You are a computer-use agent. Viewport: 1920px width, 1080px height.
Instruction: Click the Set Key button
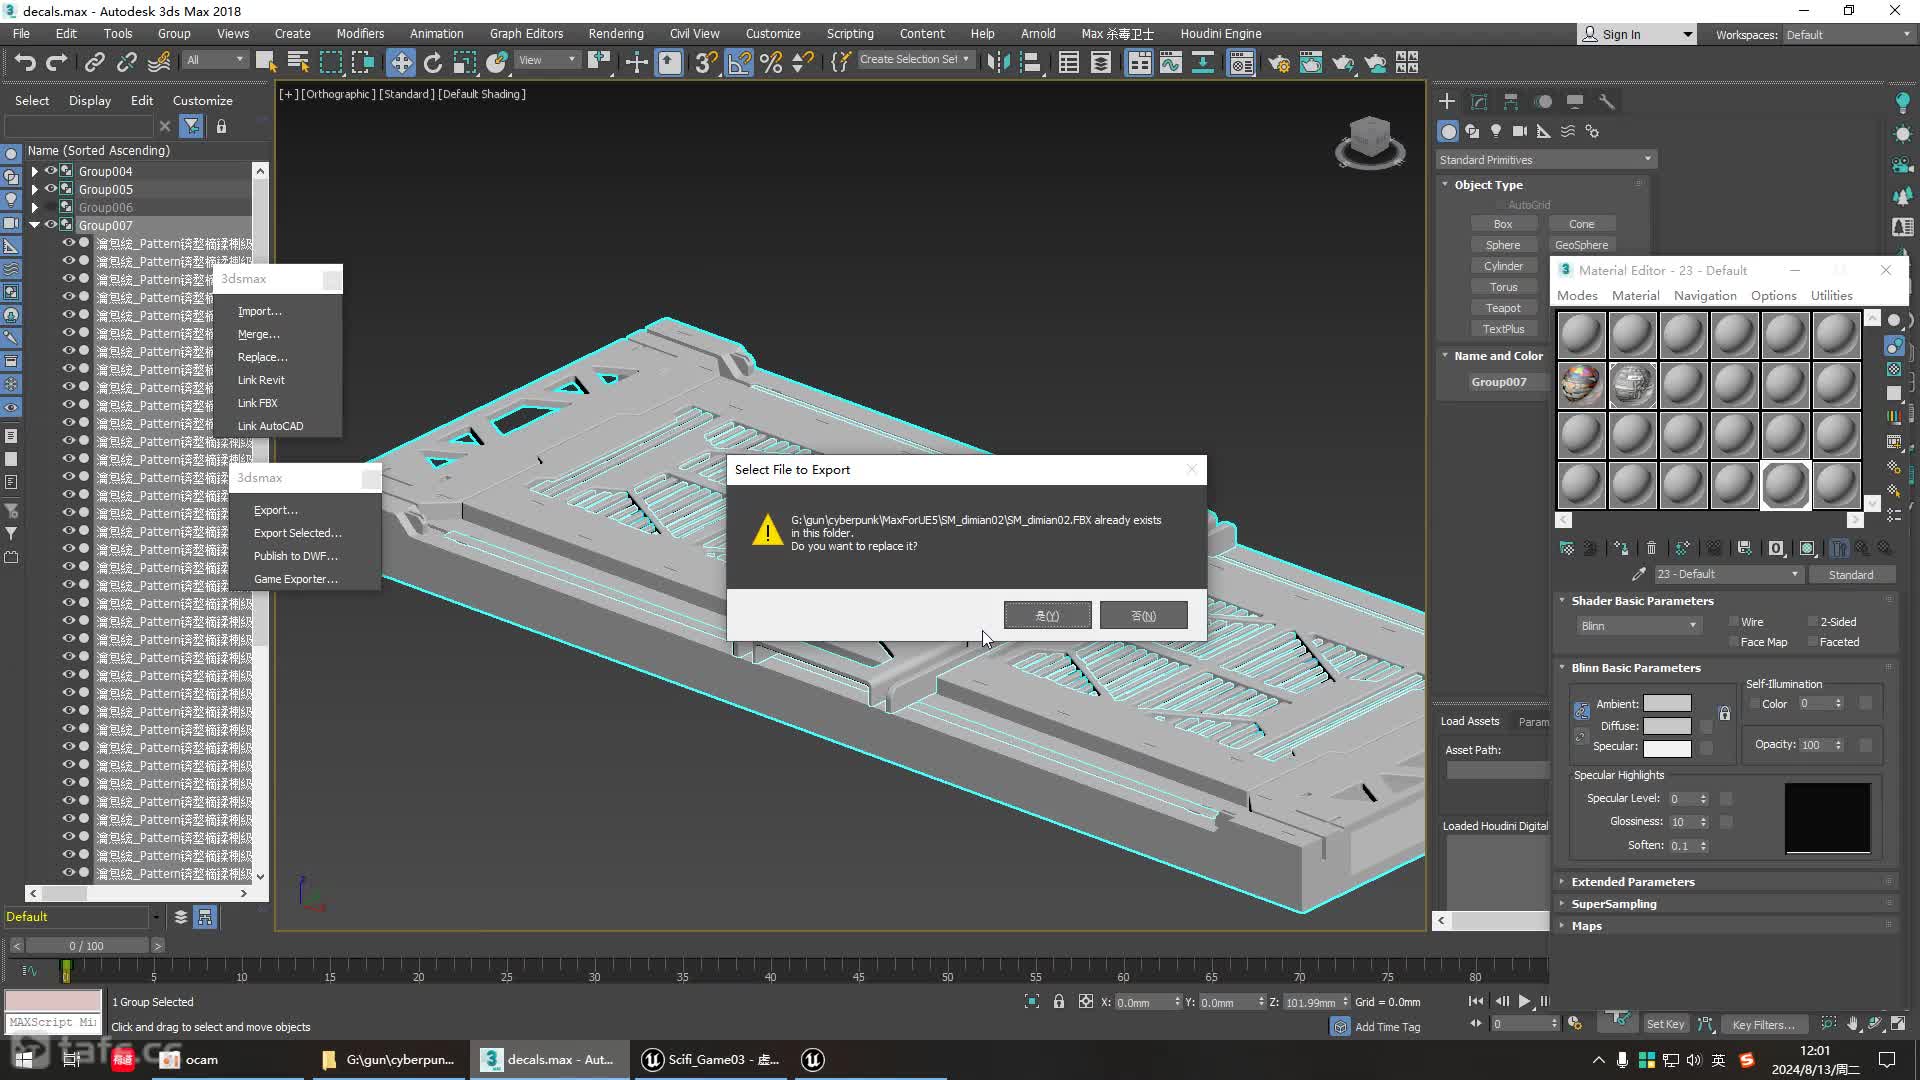pyautogui.click(x=1665, y=1024)
